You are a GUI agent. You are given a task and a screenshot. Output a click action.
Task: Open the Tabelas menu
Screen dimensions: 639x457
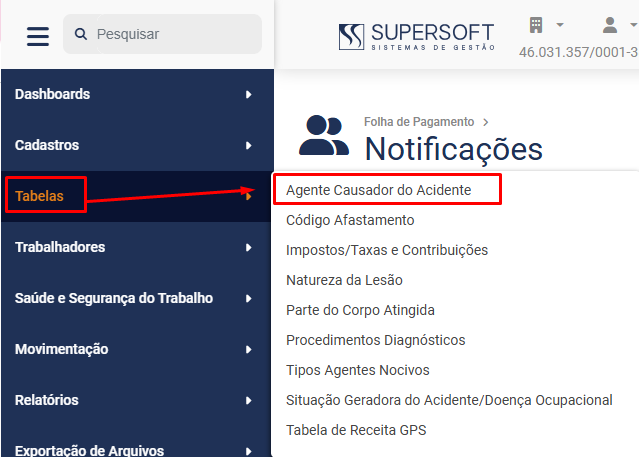(39, 196)
